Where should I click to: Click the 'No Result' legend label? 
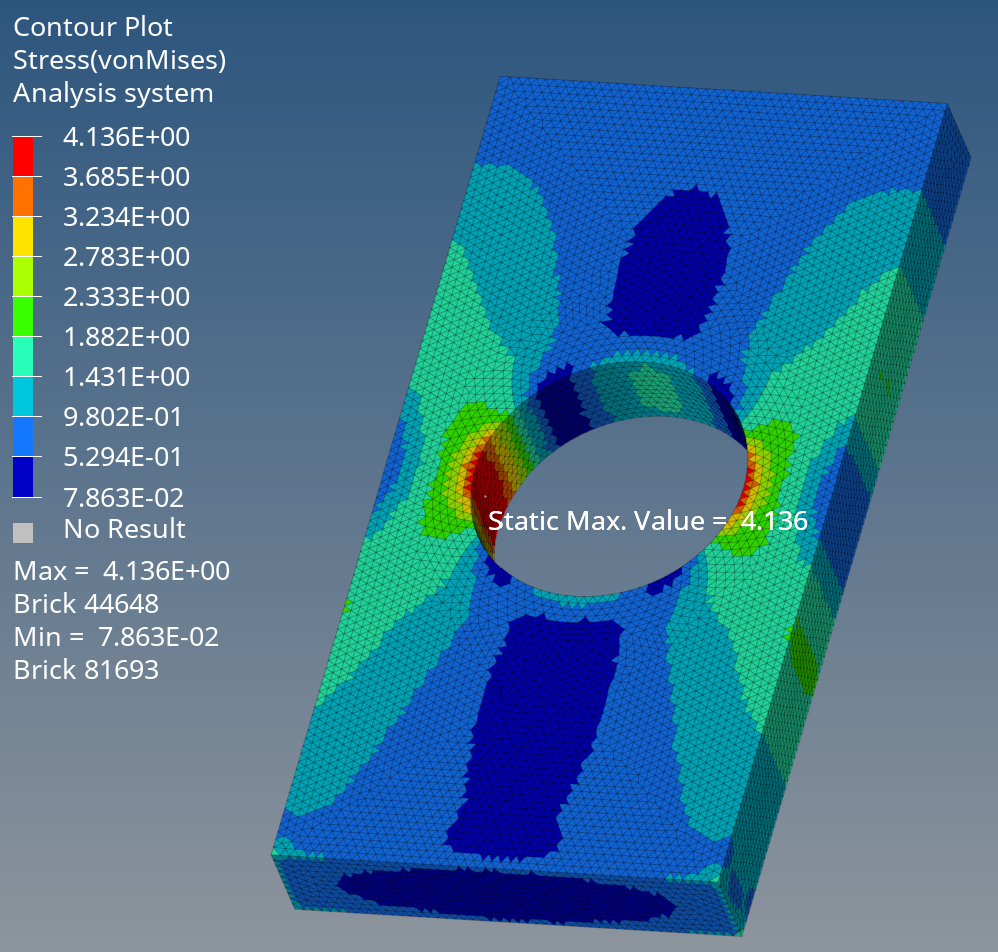pos(125,529)
